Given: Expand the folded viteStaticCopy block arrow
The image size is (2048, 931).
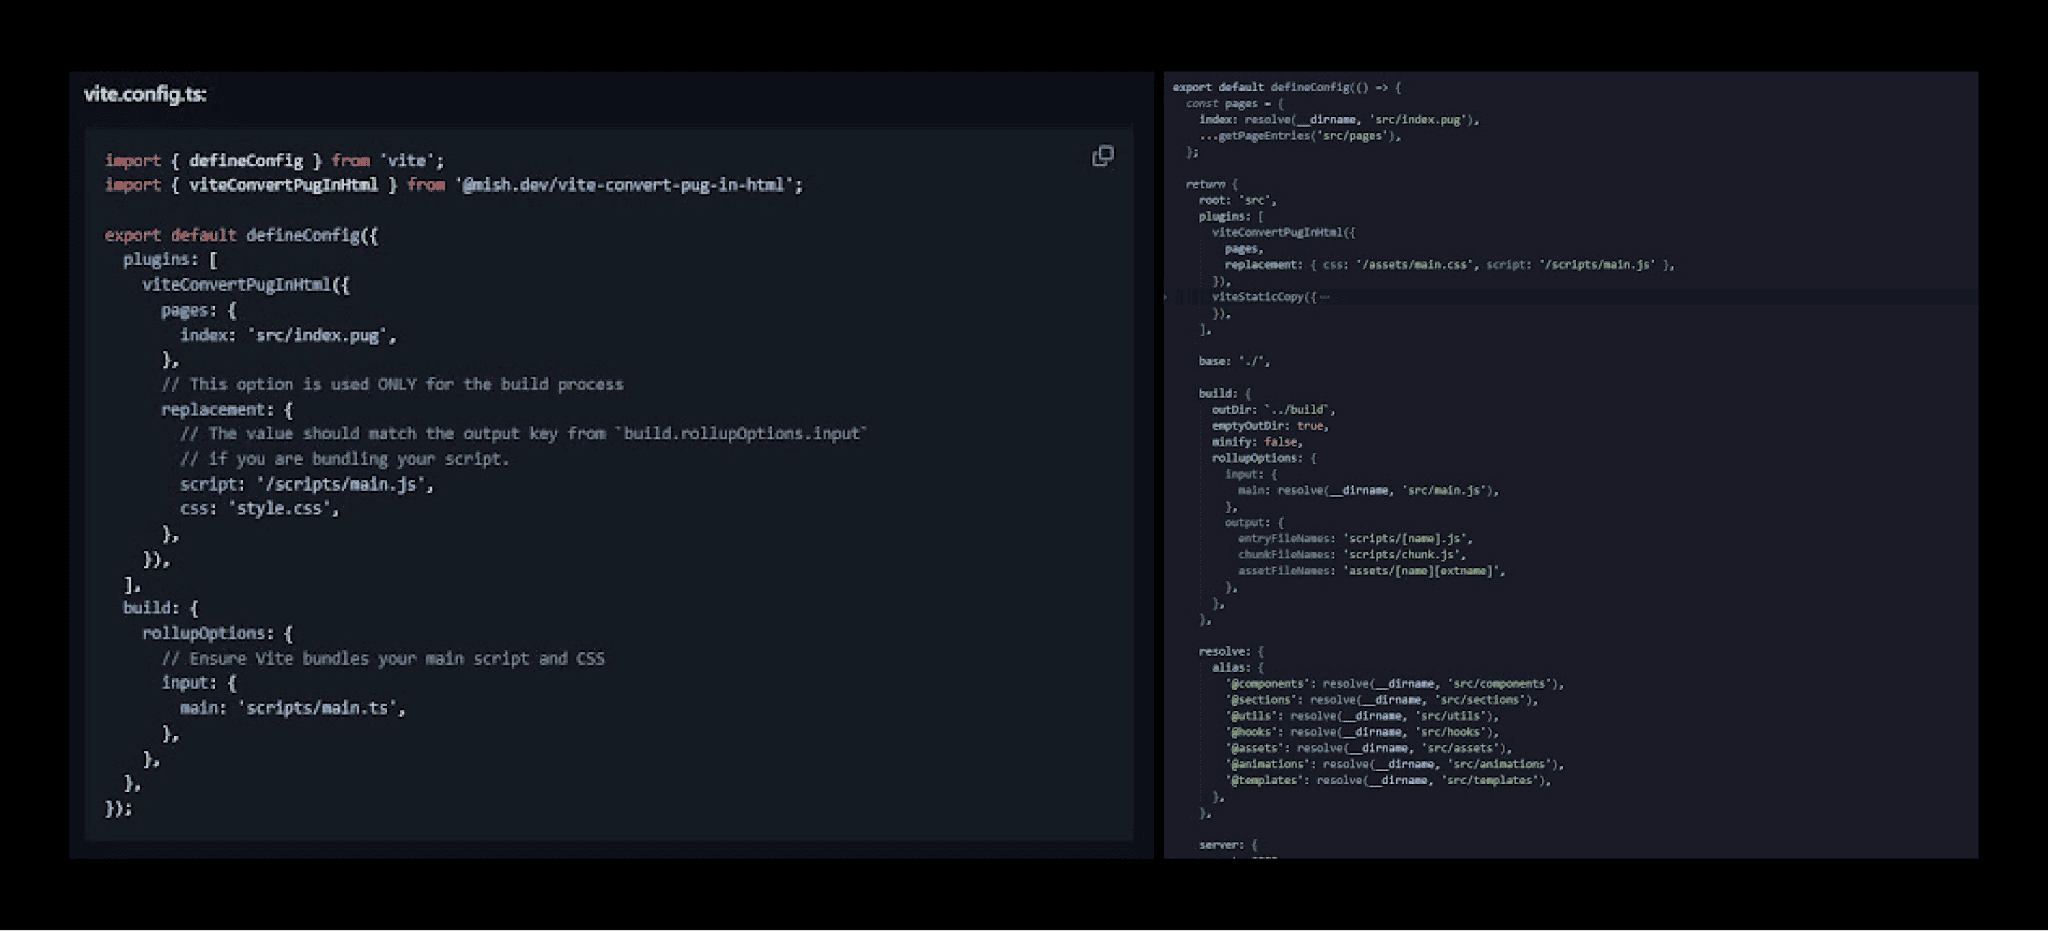Looking at the screenshot, I should (x=1166, y=297).
